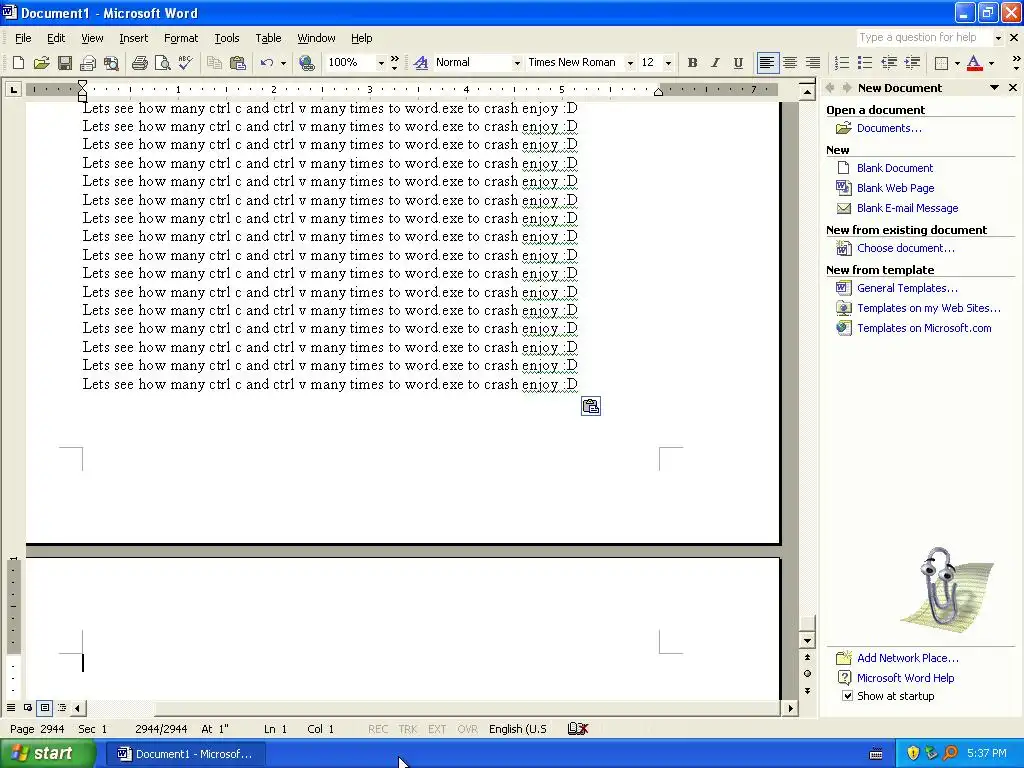Click the ruler tab stop selector
1024x768 pixels.
pos(13,89)
